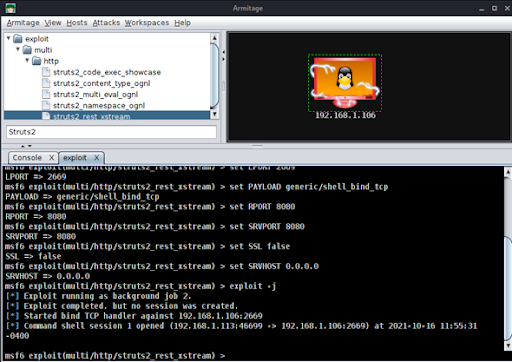Console output scrollbar up arrow
512x362 pixels.
[x=508, y=172]
